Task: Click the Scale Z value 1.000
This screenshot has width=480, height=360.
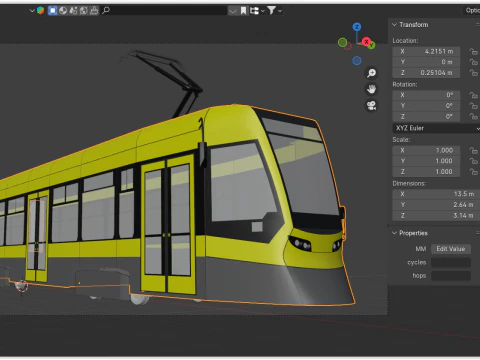Action: (426, 172)
